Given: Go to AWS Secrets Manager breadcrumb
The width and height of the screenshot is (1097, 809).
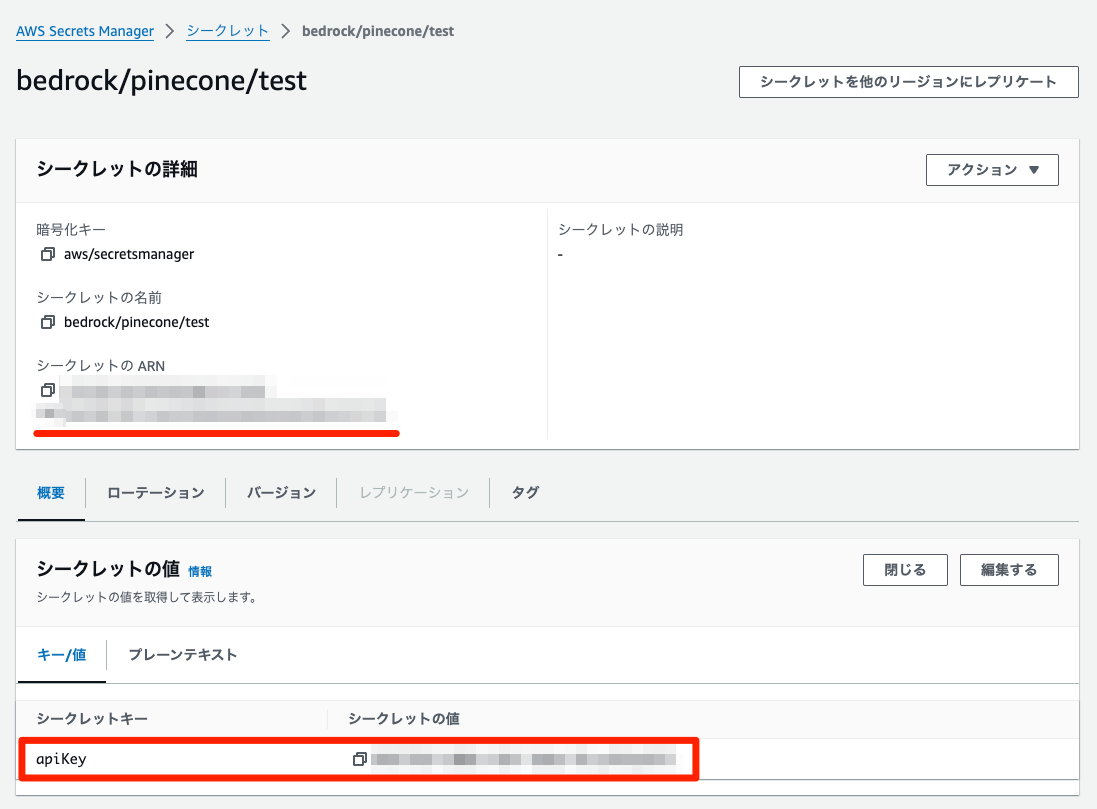Looking at the screenshot, I should 85,31.
